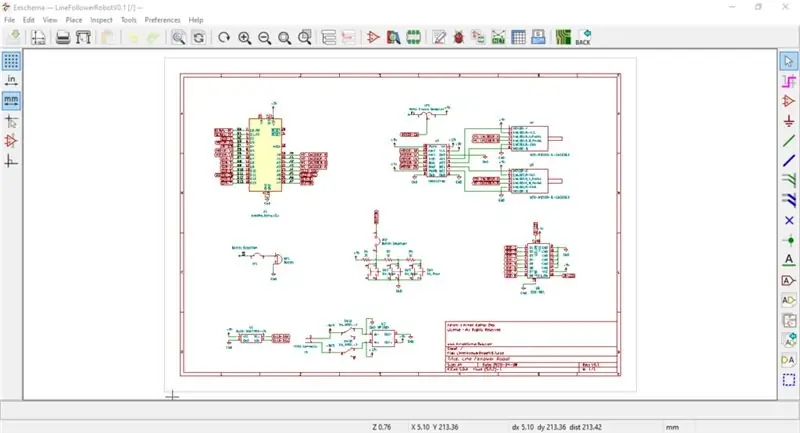
Task: Select the Place wire tool
Action: click(x=789, y=140)
